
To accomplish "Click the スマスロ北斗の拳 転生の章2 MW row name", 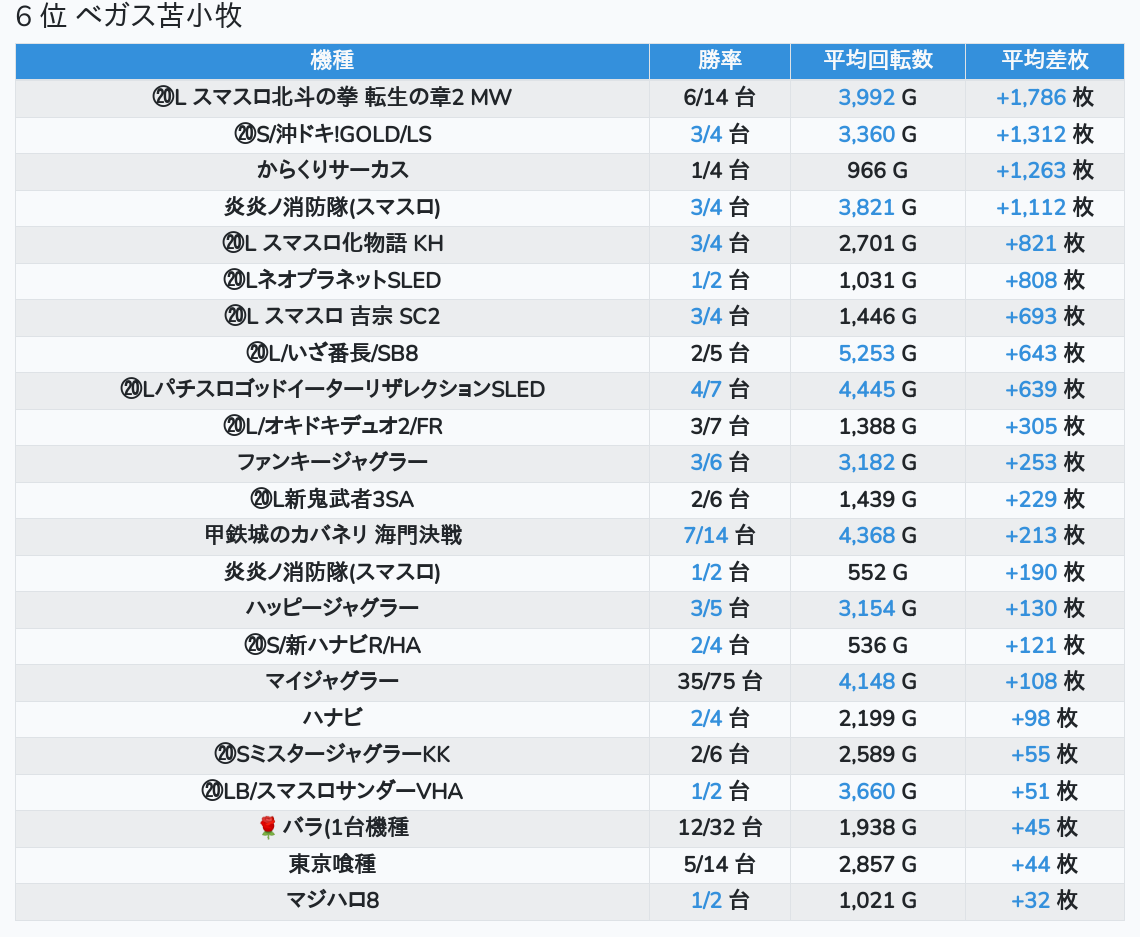I will click(x=332, y=98).
